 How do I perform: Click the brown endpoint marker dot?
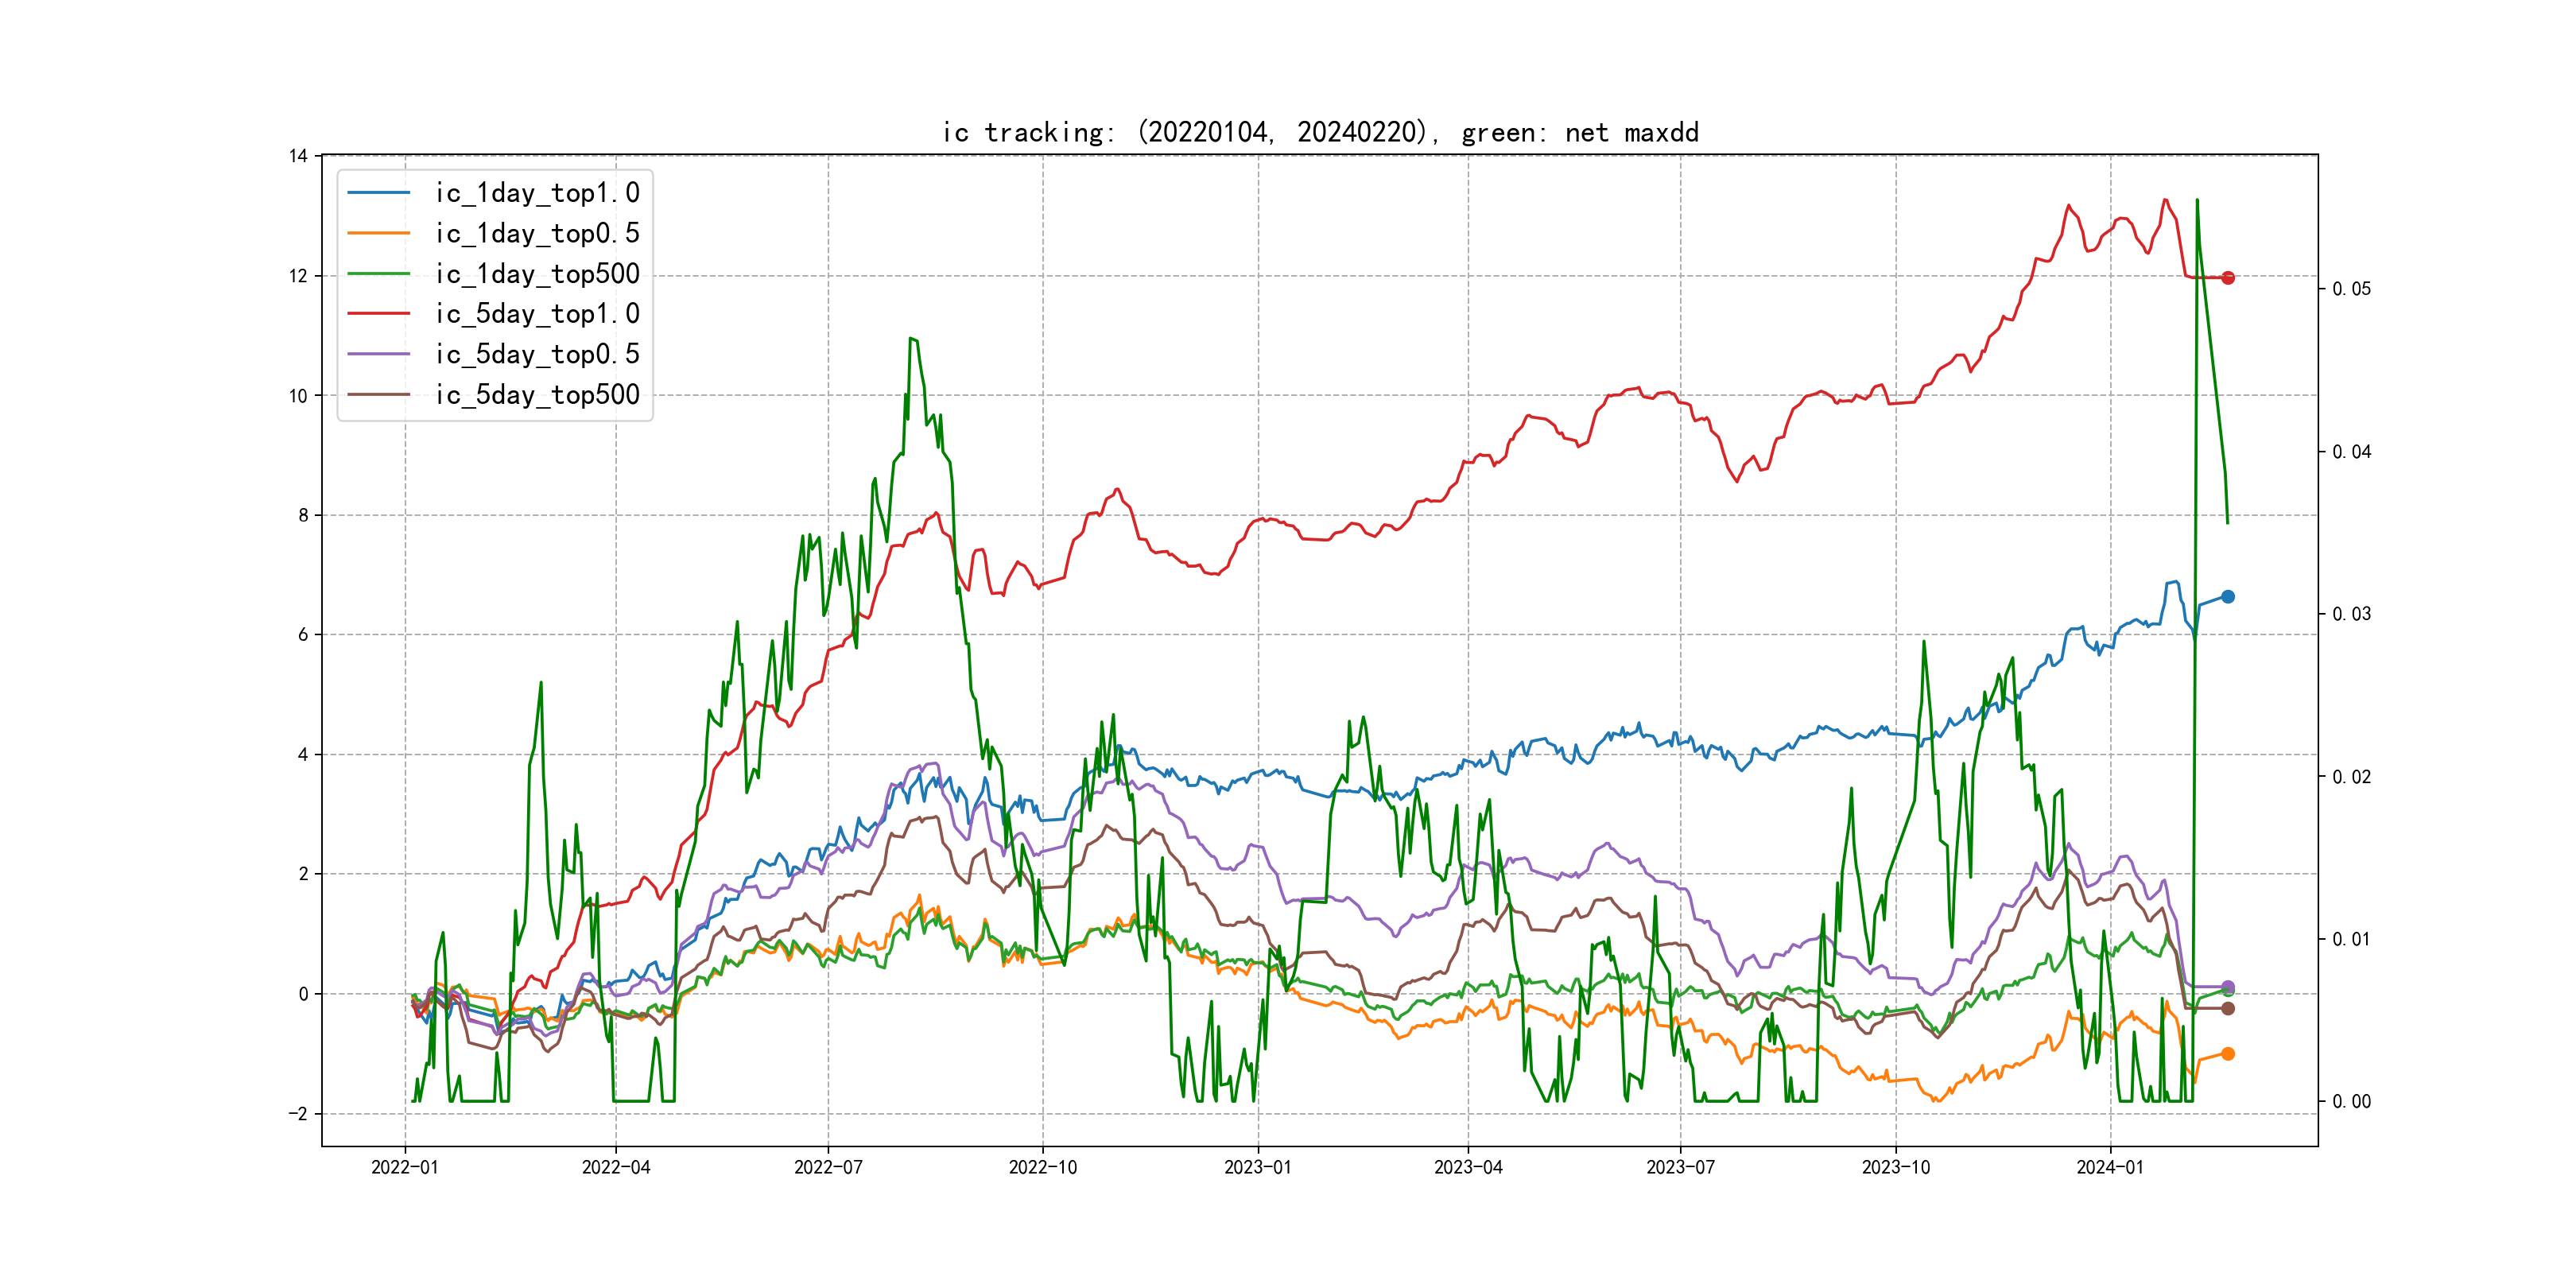[2228, 1009]
